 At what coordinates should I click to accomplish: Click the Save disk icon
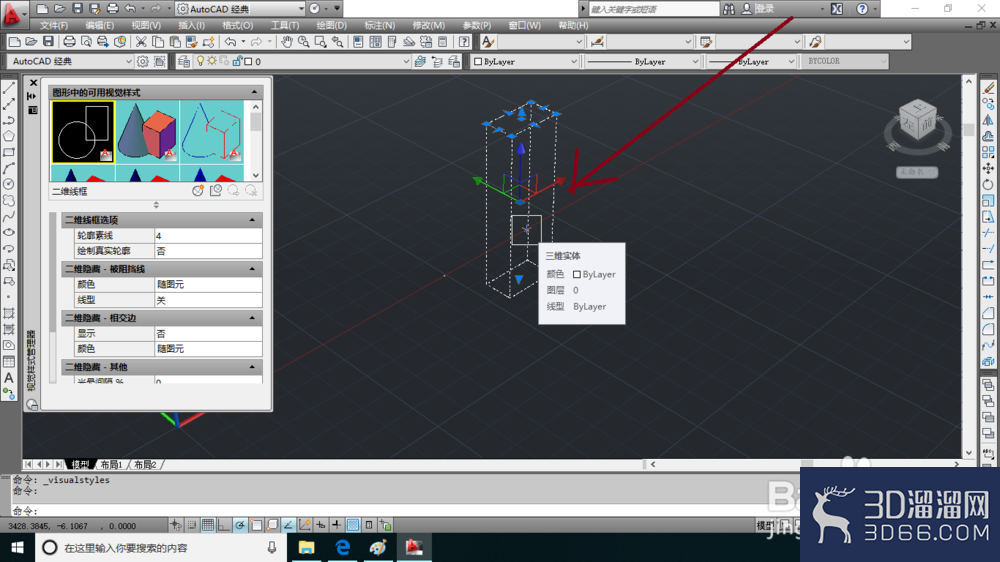pos(48,42)
